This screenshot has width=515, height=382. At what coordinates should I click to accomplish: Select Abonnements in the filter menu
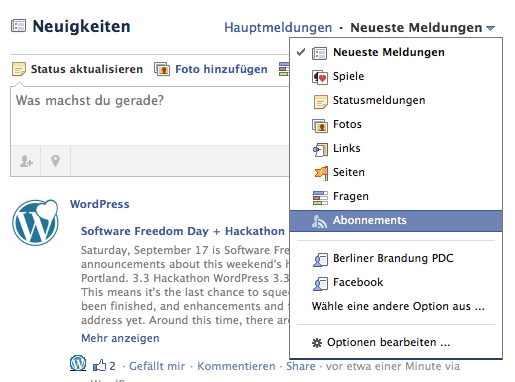396,221
